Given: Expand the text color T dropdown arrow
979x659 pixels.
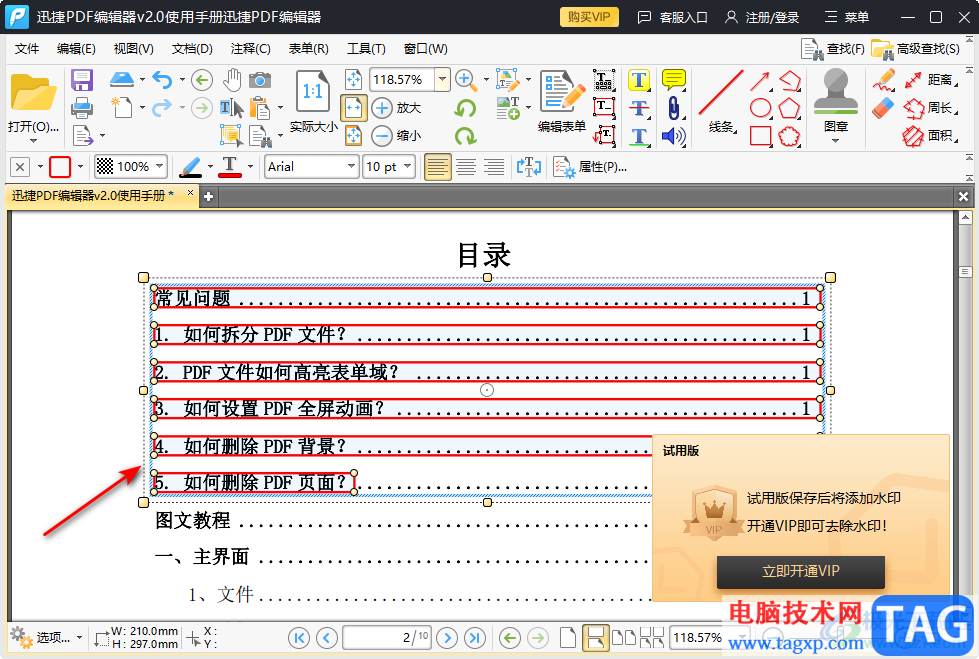Looking at the screenshot, I should [250, 167].
